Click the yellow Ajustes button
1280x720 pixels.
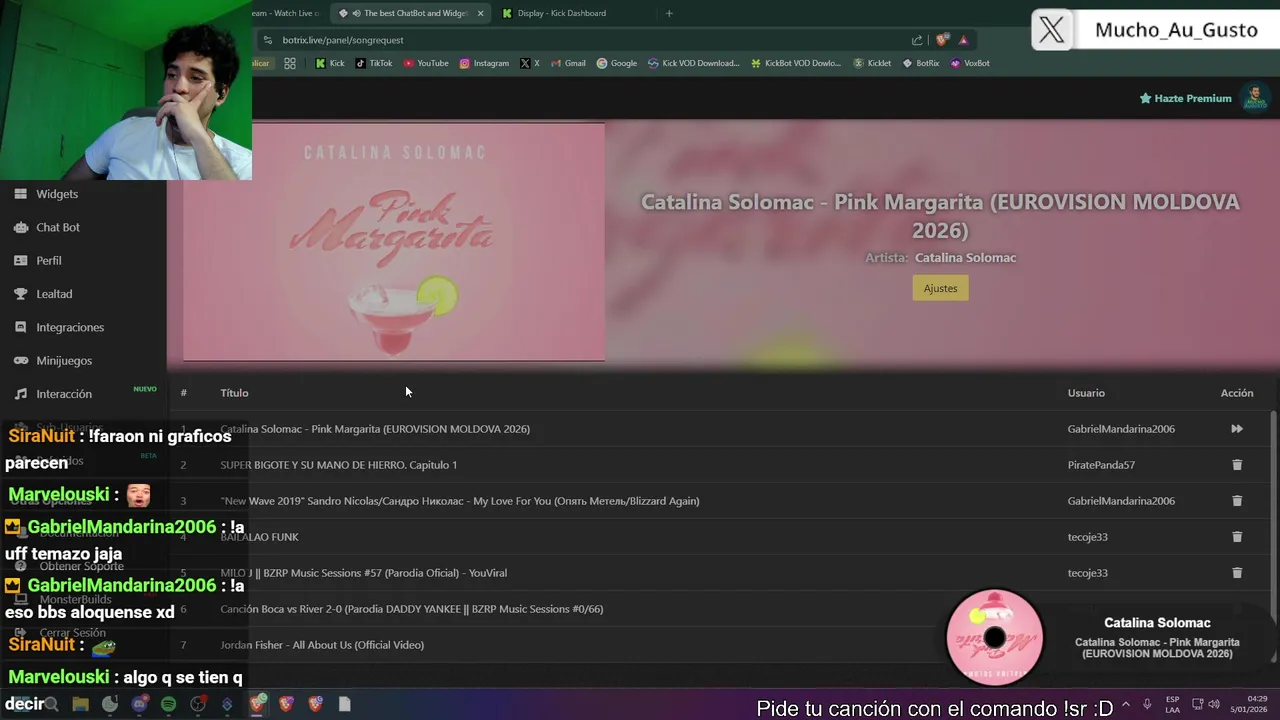pos(940,288)
